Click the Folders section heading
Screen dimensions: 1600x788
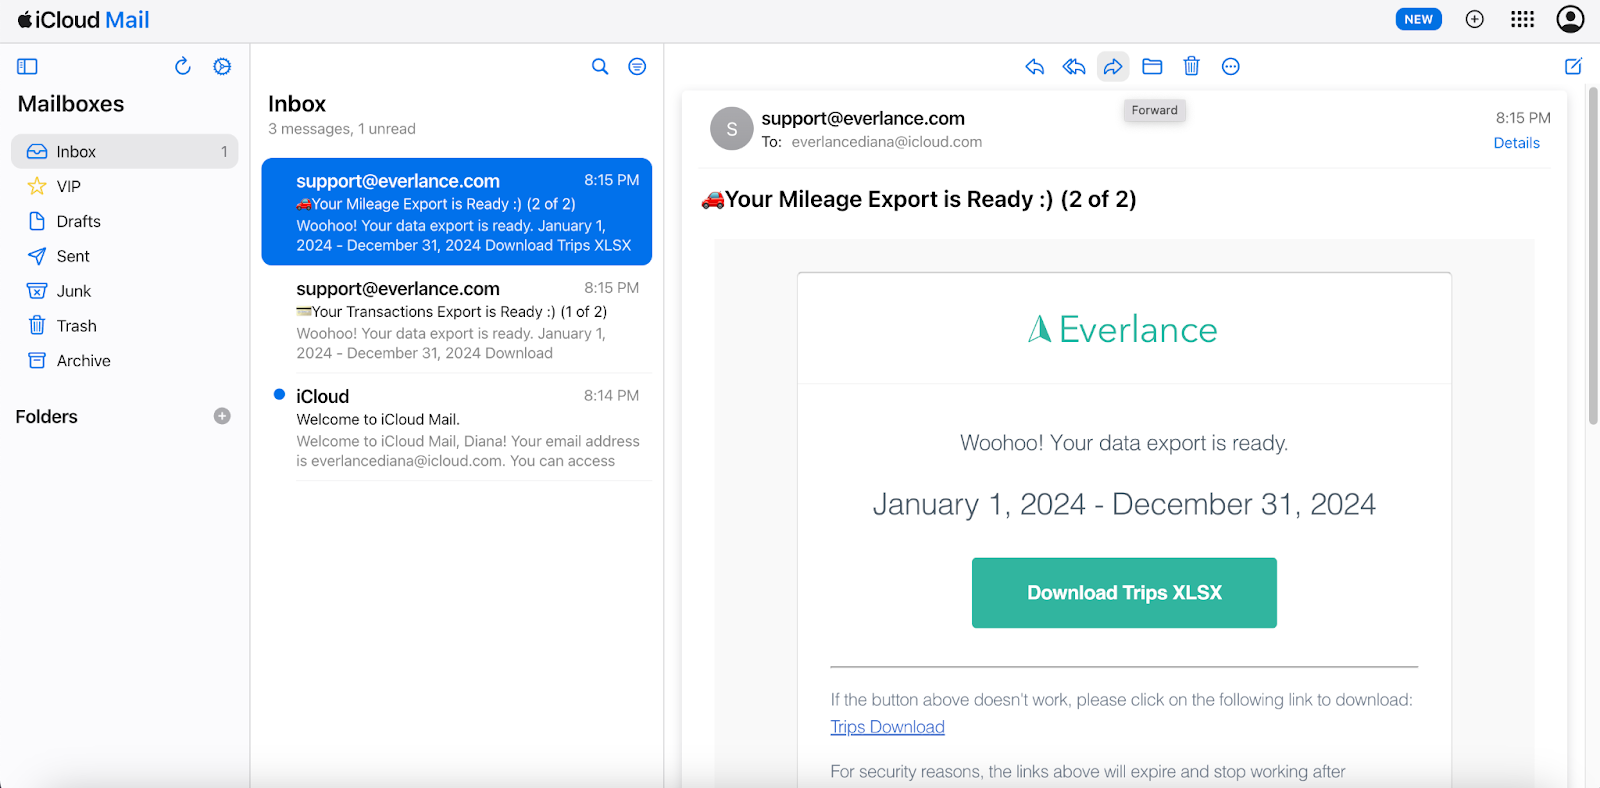46,417
